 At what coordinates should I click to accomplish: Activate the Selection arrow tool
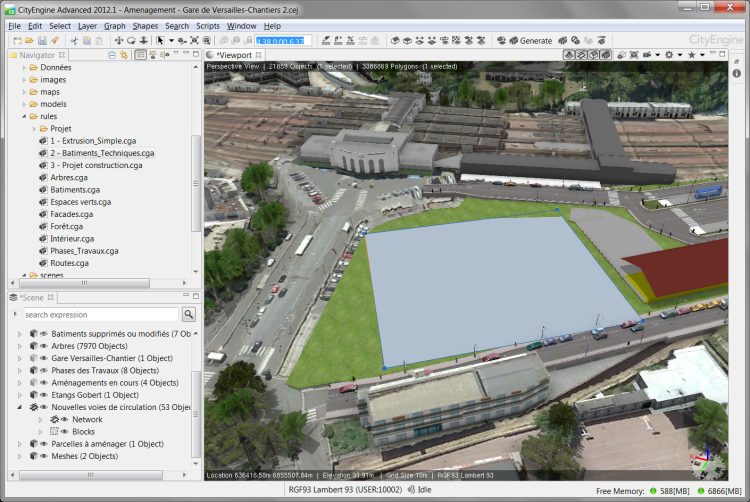(x=160, y=41)
